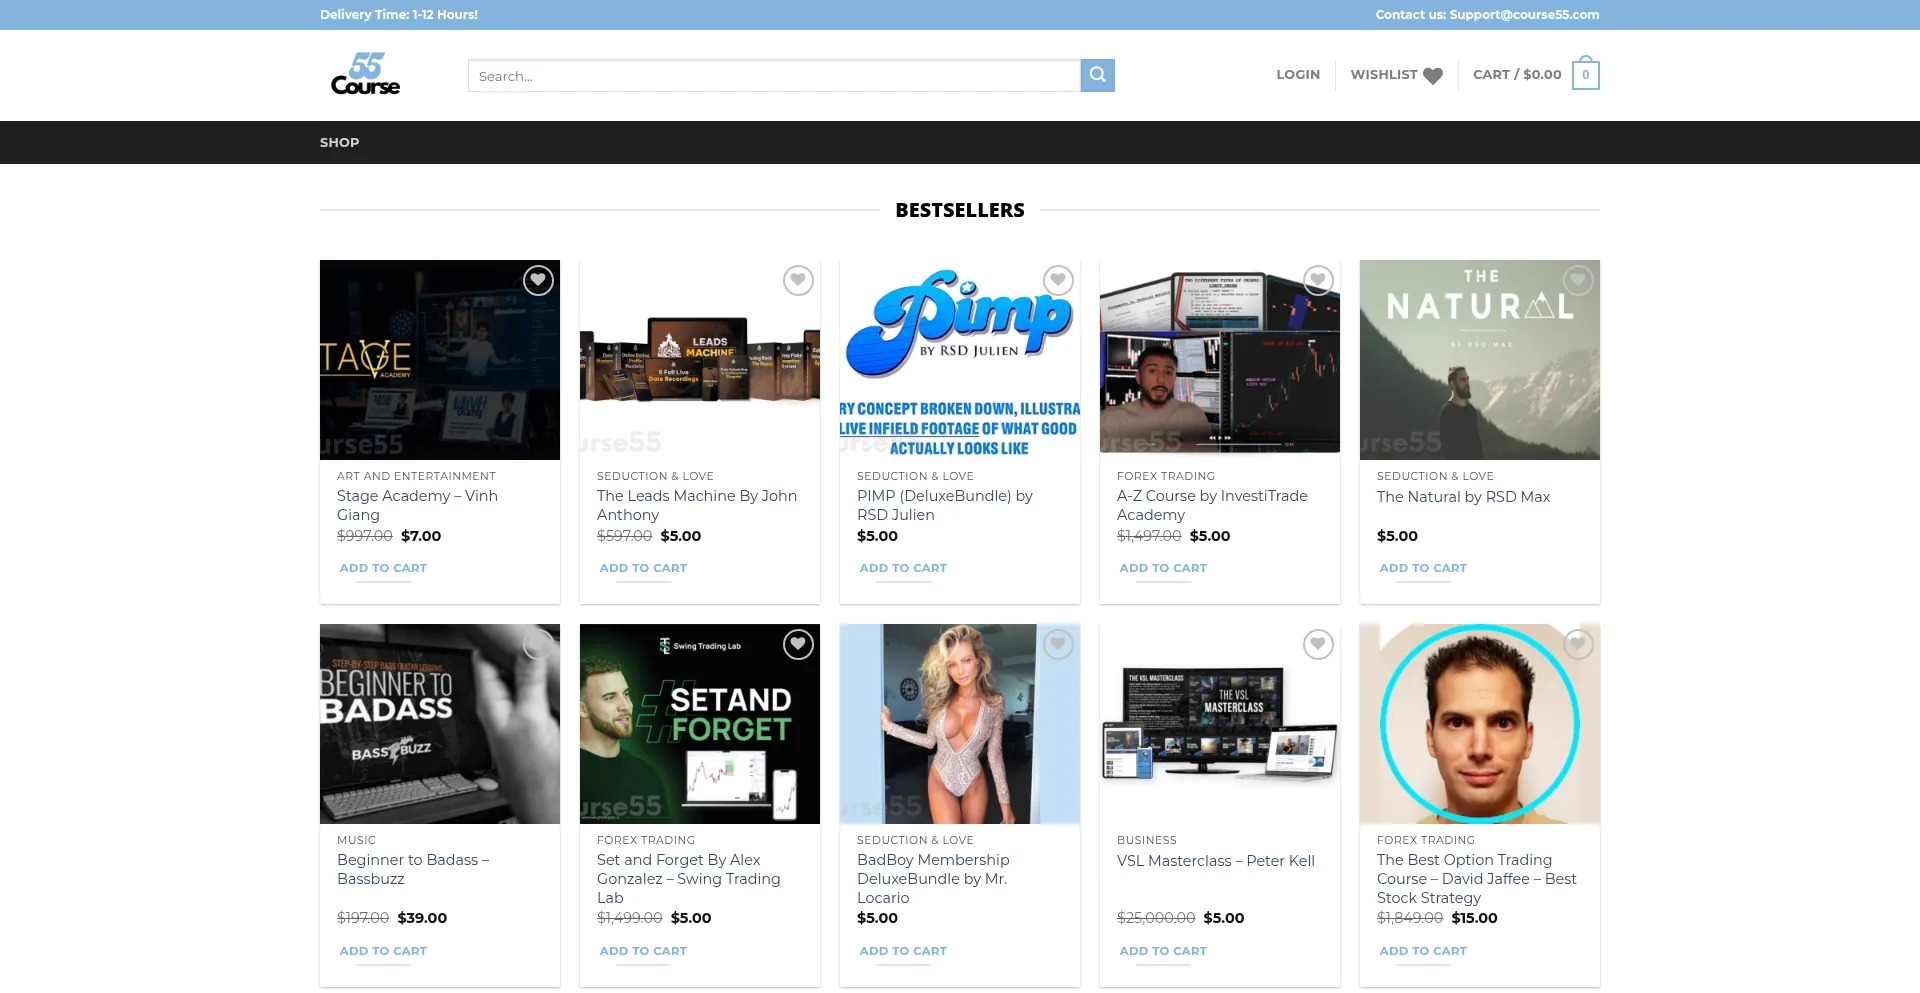
Task: Add BadBoy Membership DeluxeBundle to cart
Action: [x=903, y=951]
